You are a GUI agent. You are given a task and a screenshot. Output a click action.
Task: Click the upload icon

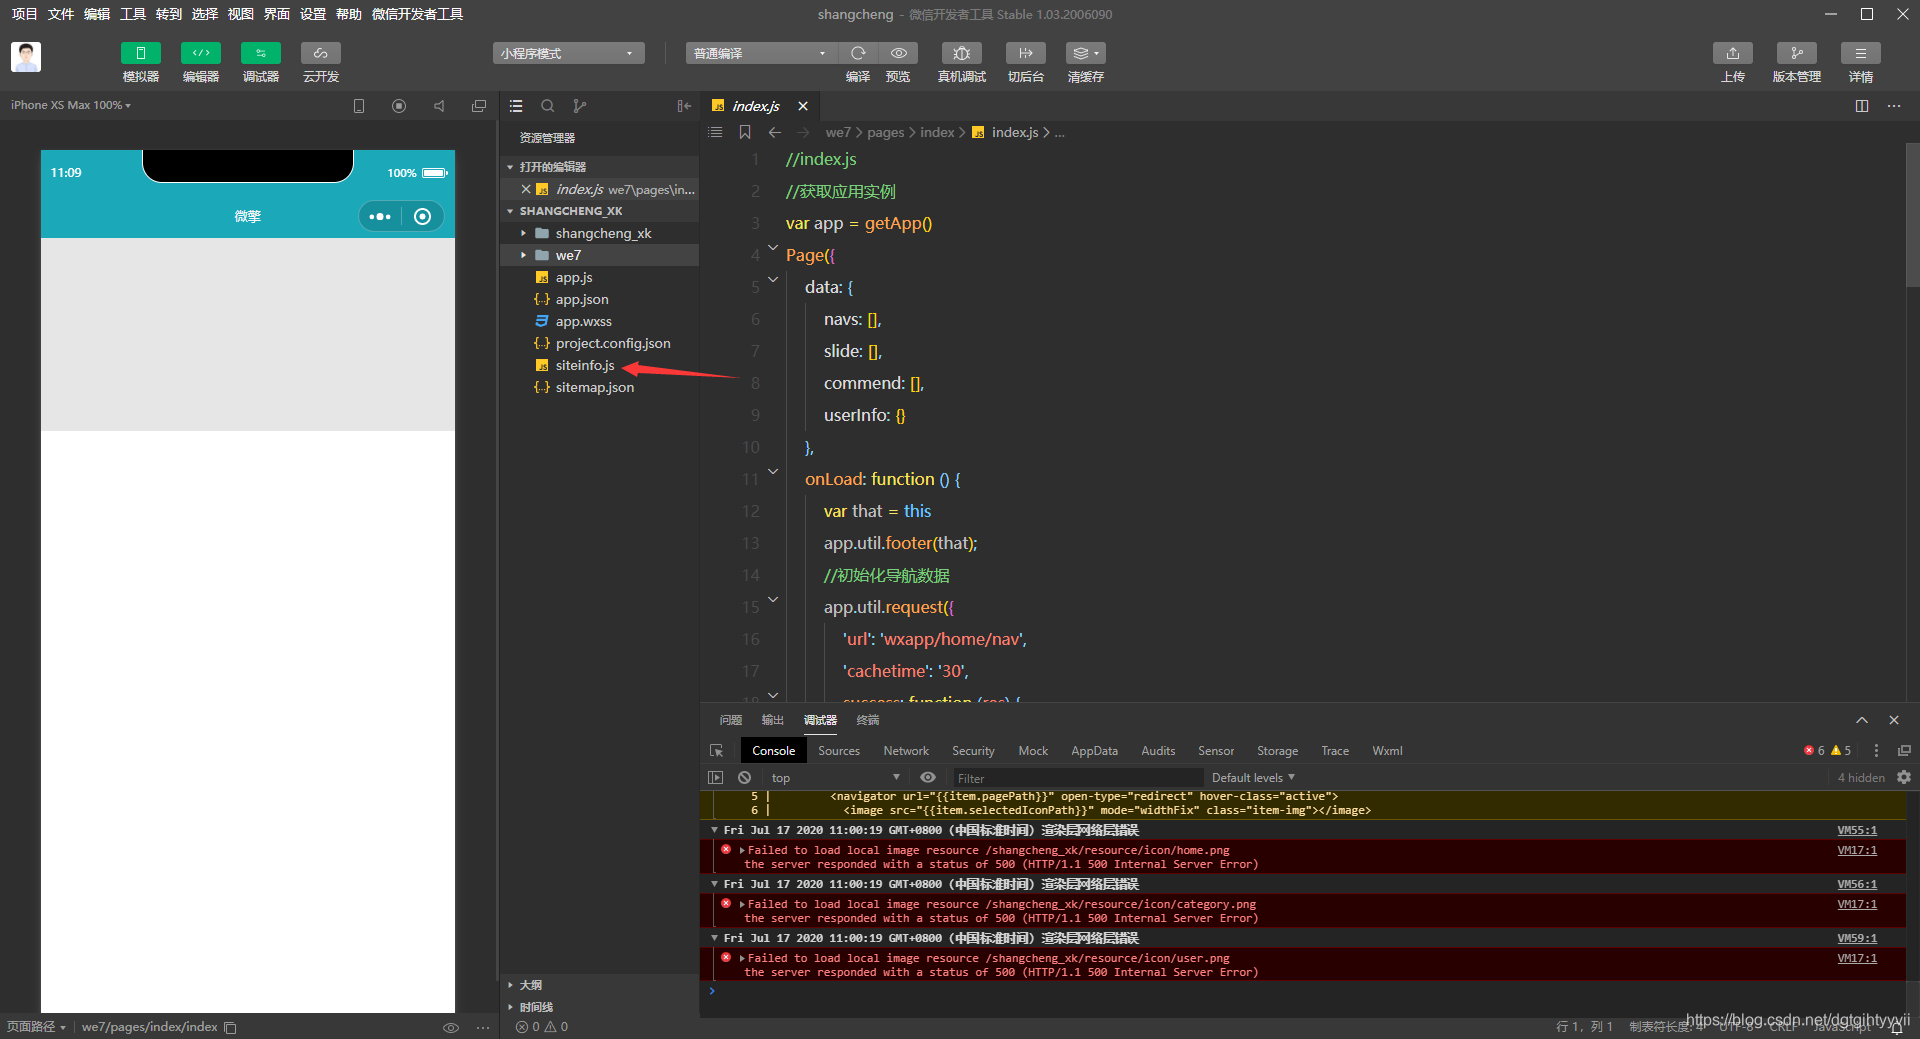[x=1733, y=53]
